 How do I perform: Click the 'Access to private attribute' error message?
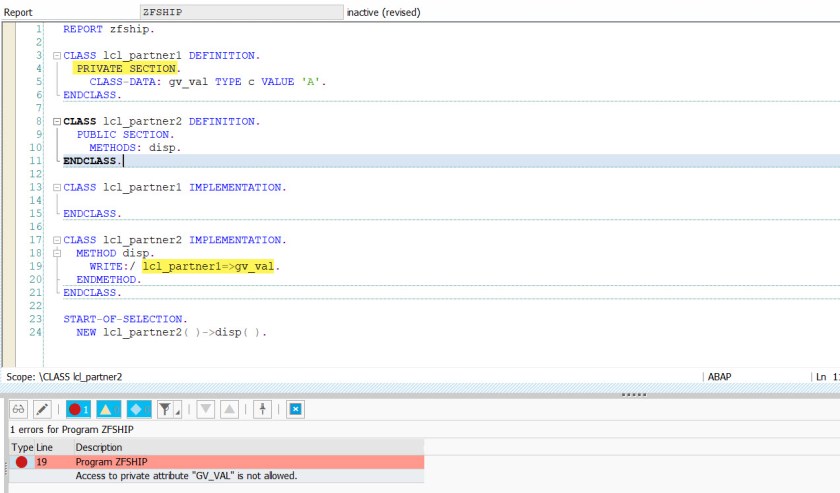coord(186,476)
